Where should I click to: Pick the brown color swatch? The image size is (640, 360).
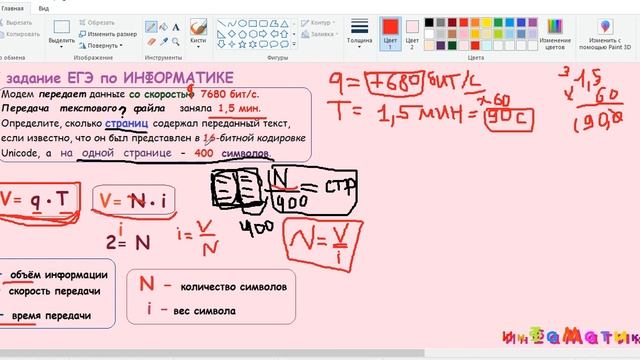pos(452,34)
